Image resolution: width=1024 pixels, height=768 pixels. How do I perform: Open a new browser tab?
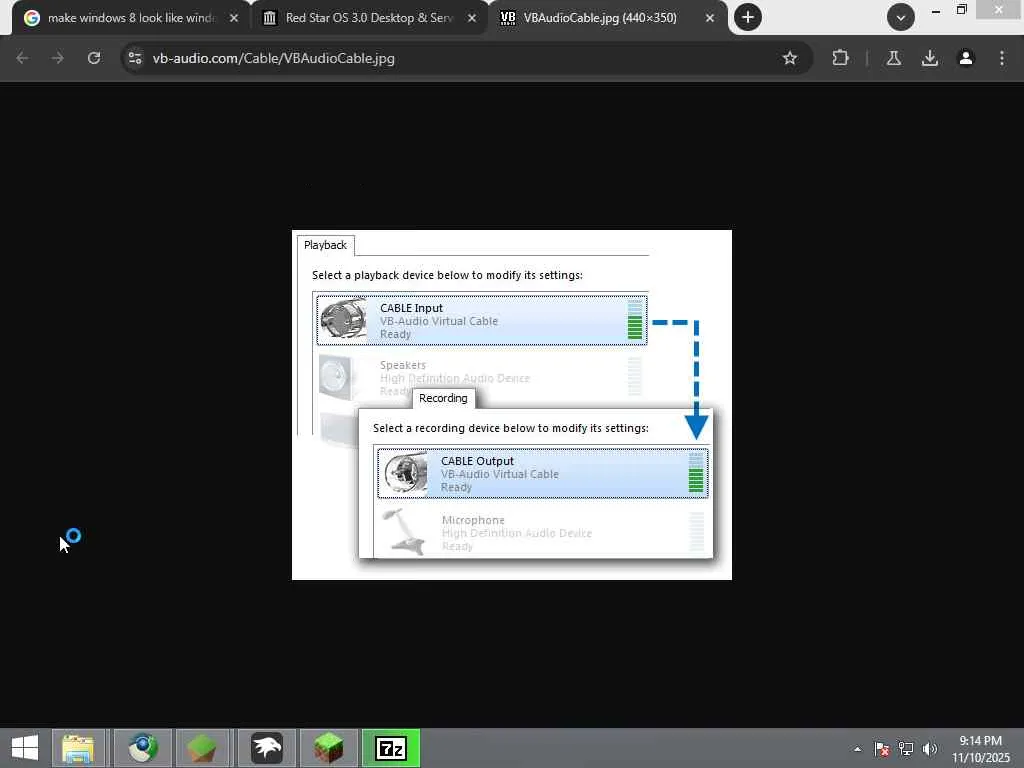point(748,18)
